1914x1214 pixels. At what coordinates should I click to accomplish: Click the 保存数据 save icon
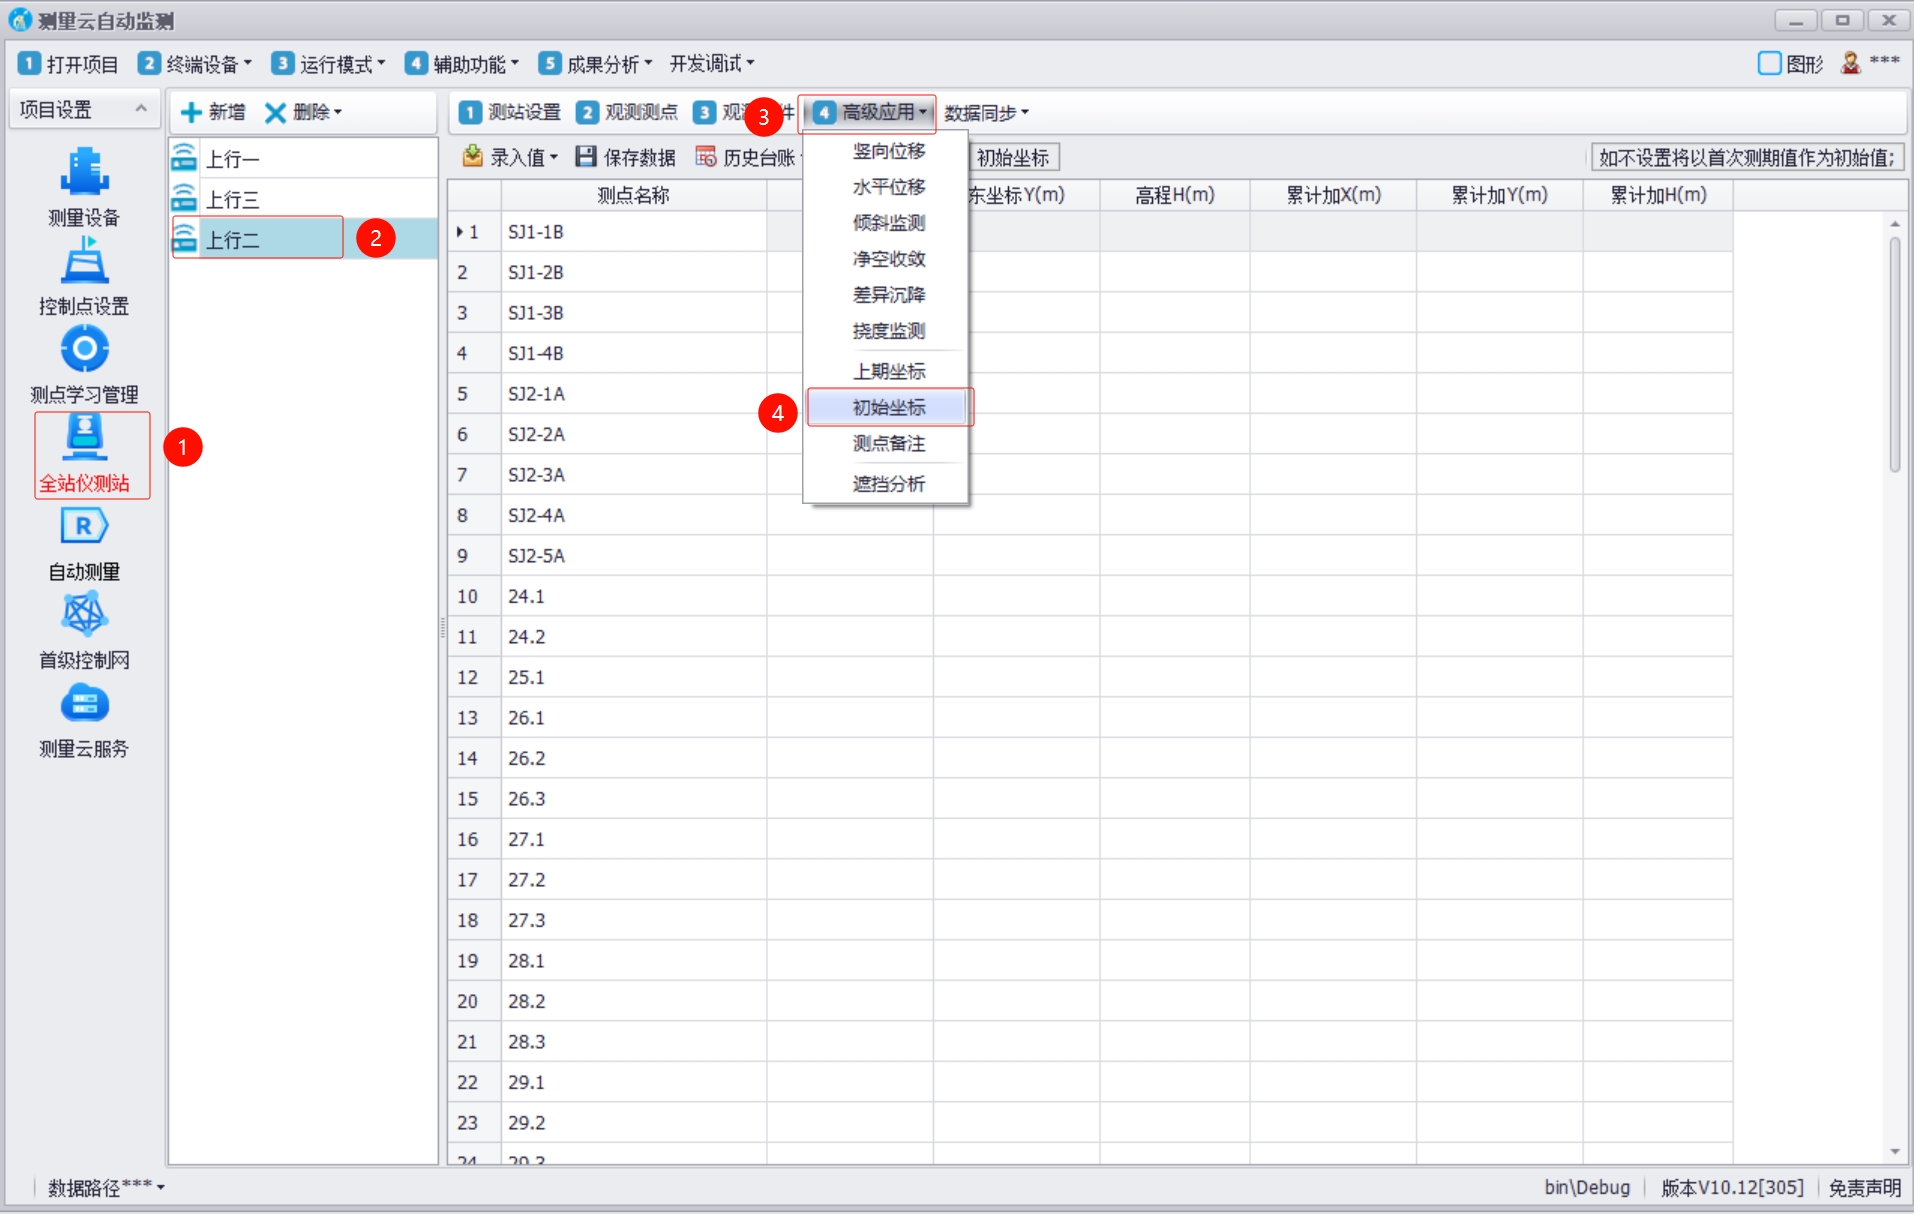pos(586,157)
